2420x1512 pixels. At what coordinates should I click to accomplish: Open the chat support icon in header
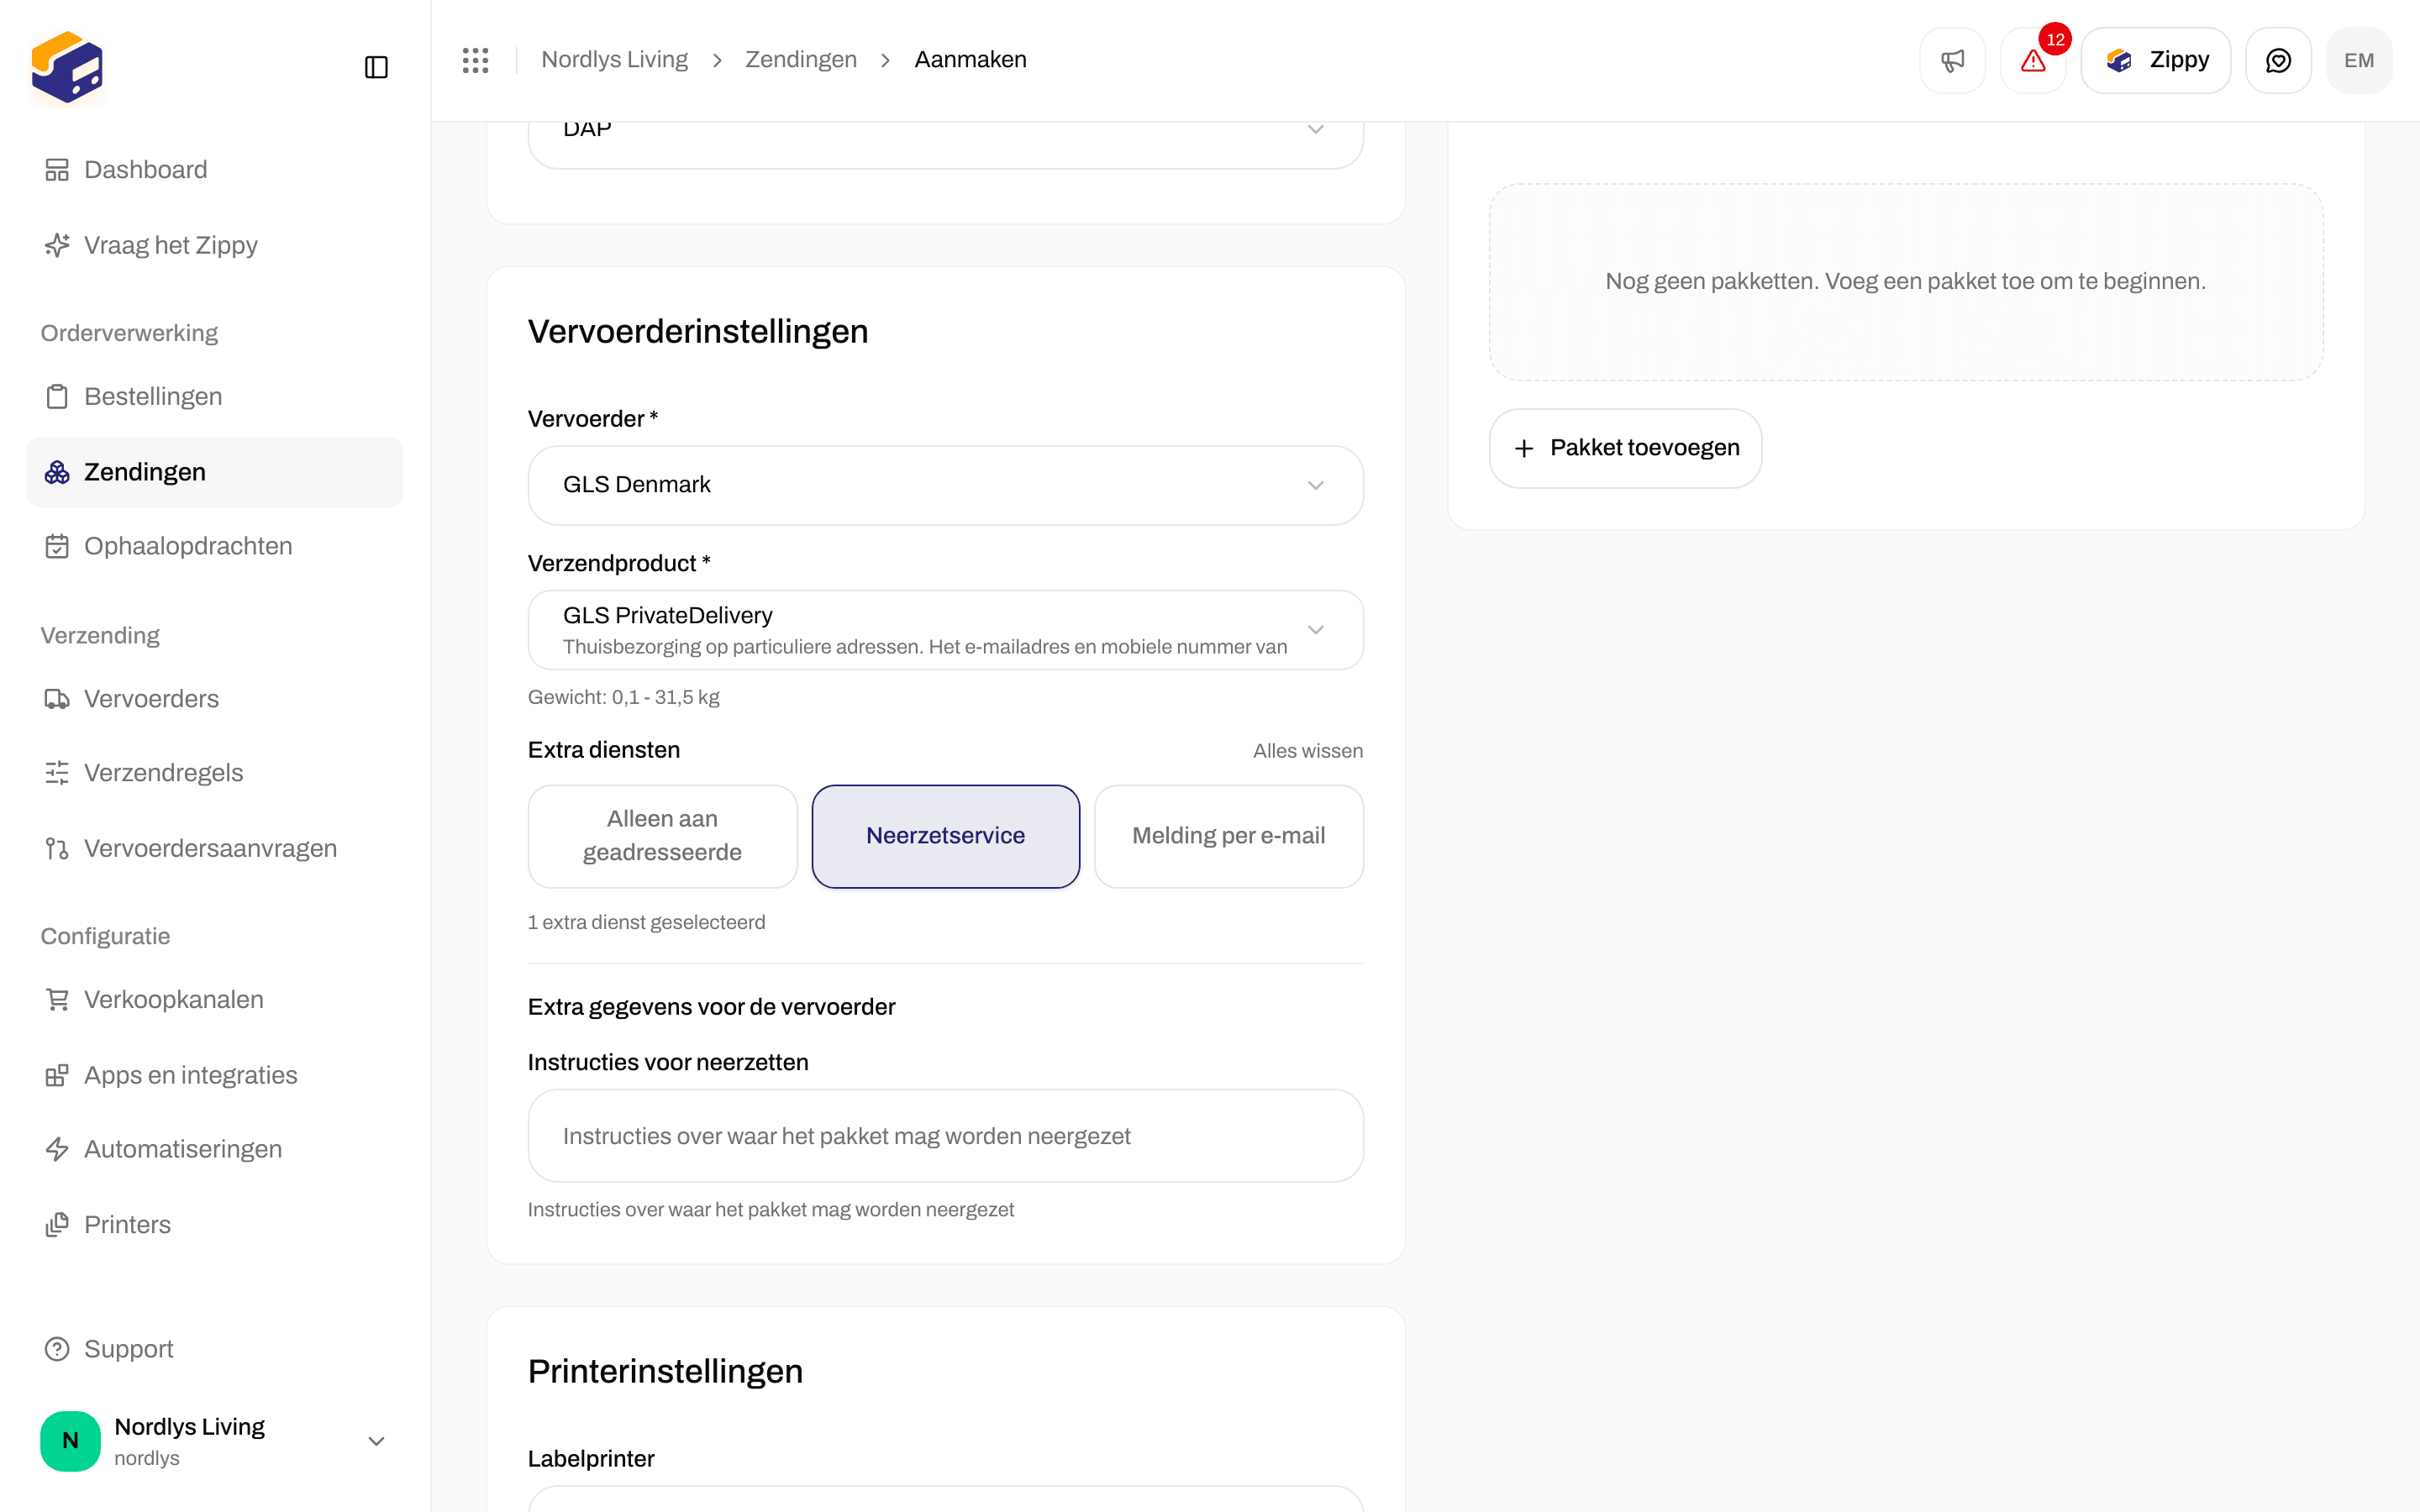(x=2278, y=60)
